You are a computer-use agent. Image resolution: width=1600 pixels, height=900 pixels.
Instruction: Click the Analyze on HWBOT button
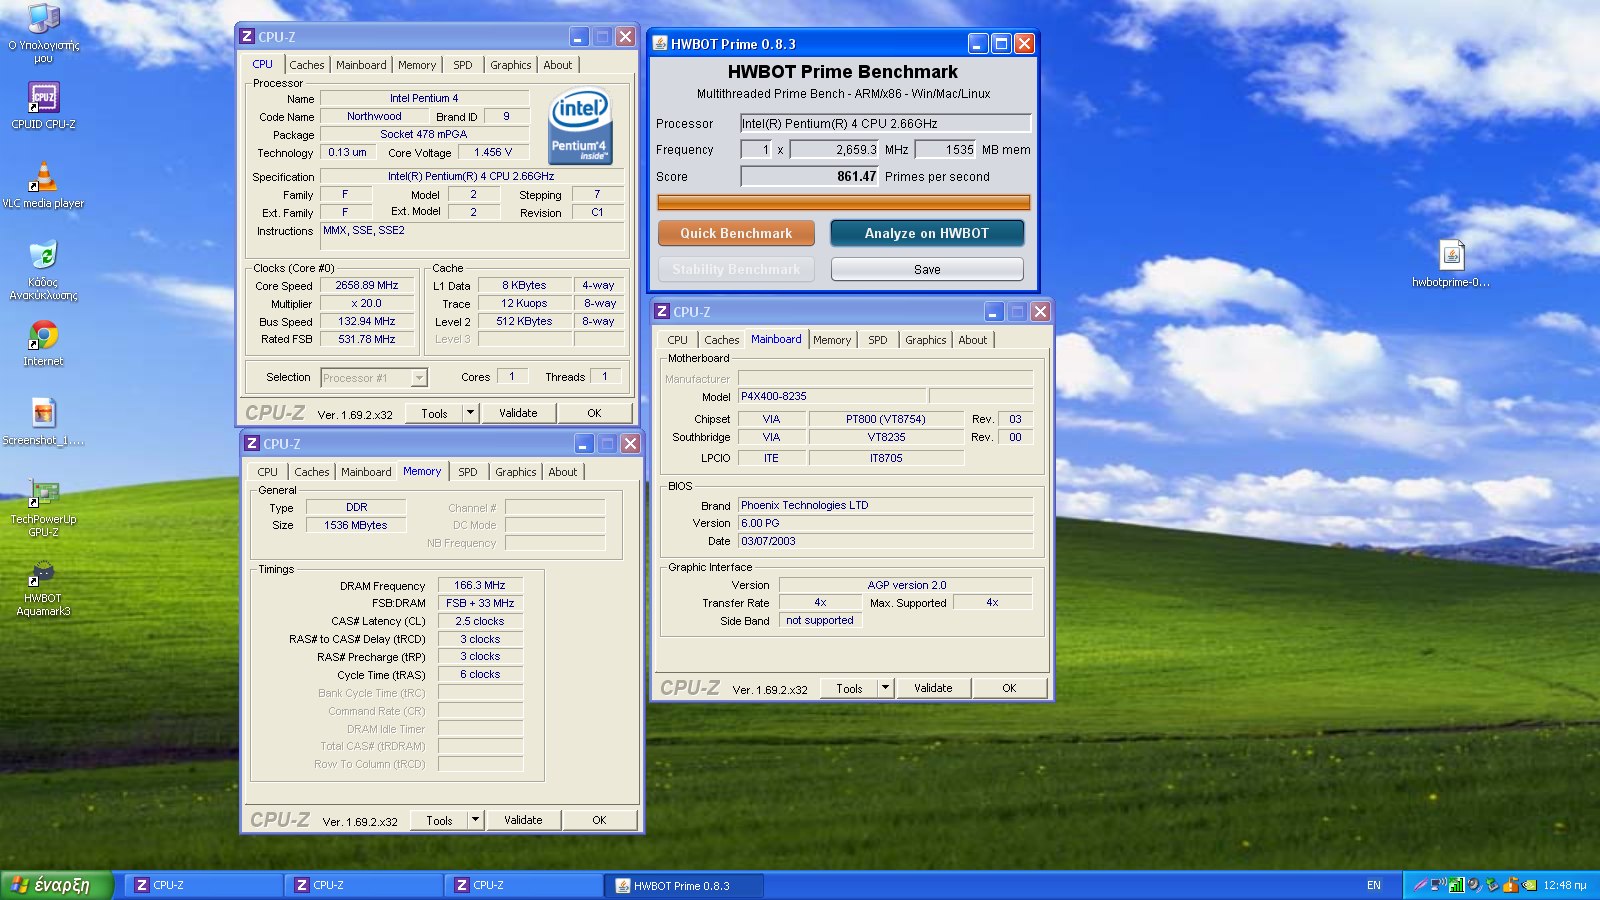pos(927,233)
